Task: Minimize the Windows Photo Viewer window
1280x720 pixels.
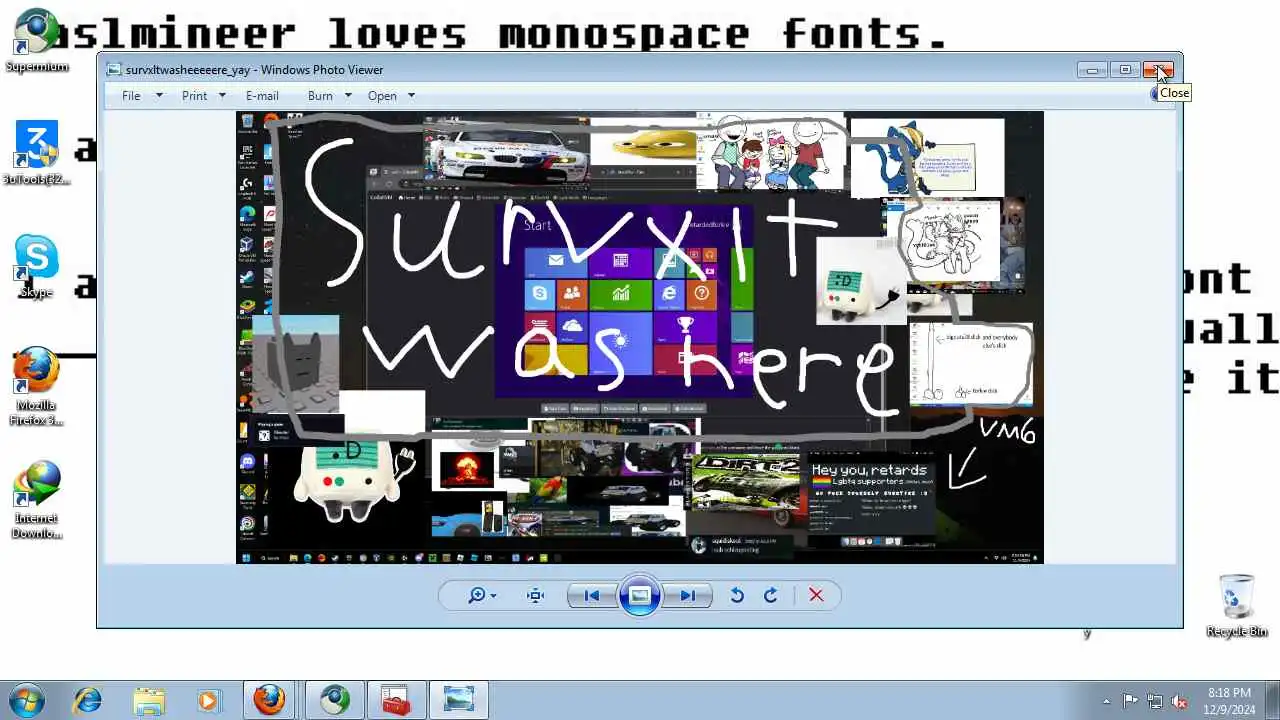Action: tap(1092, 70)
